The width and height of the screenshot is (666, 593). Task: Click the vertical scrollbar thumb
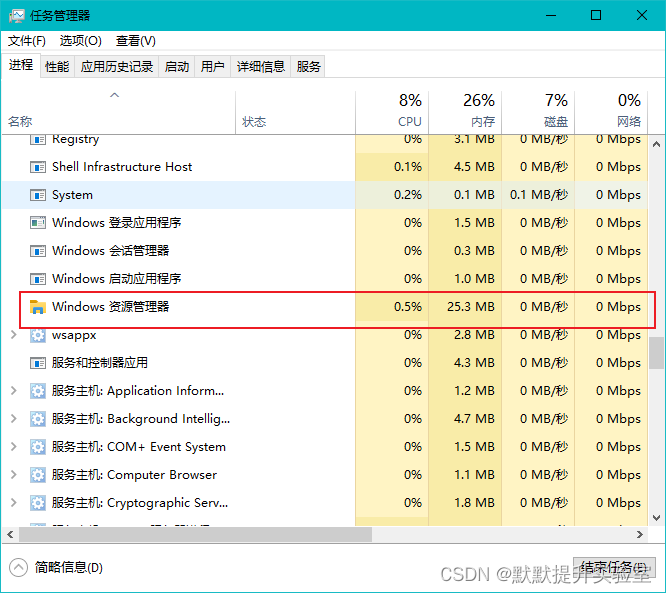pos(656,353)
